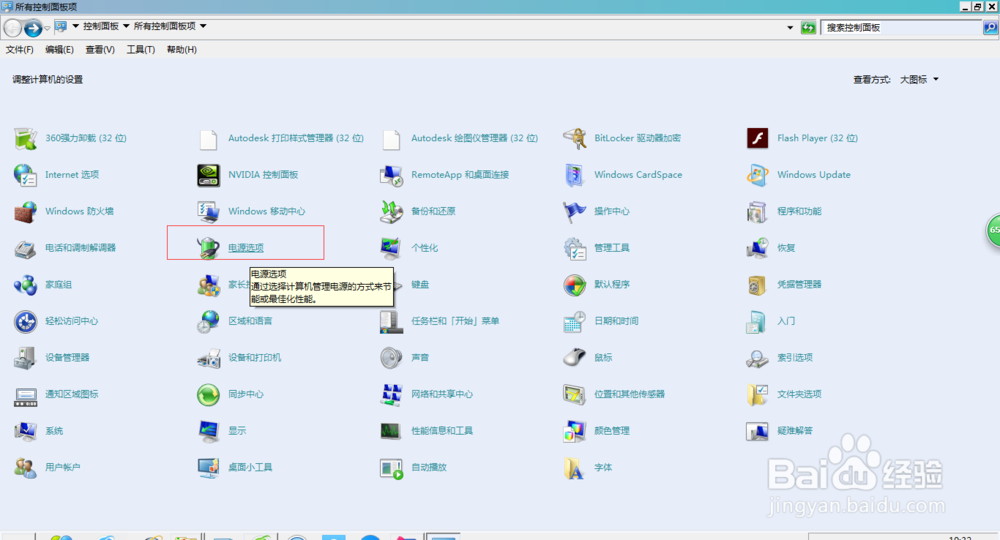Click the 所有控制面板项 breadcrumb segment
1000x540 pixels.
[165, 26]
